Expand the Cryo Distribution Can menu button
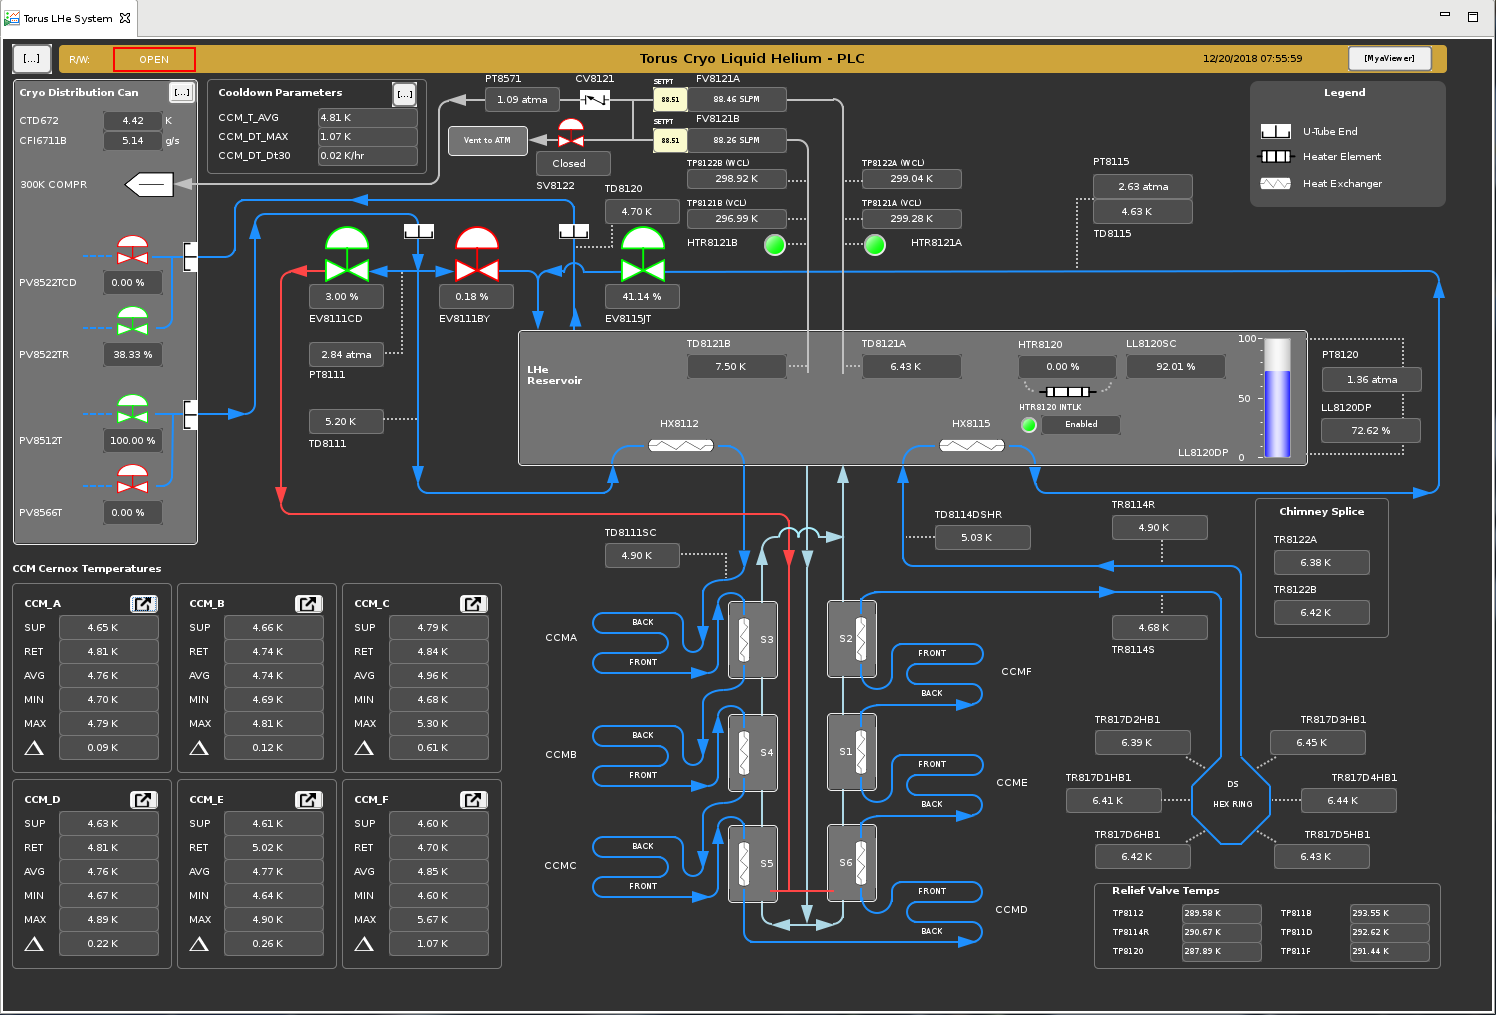This screenshot has height=1015, width=1496. 181,92
